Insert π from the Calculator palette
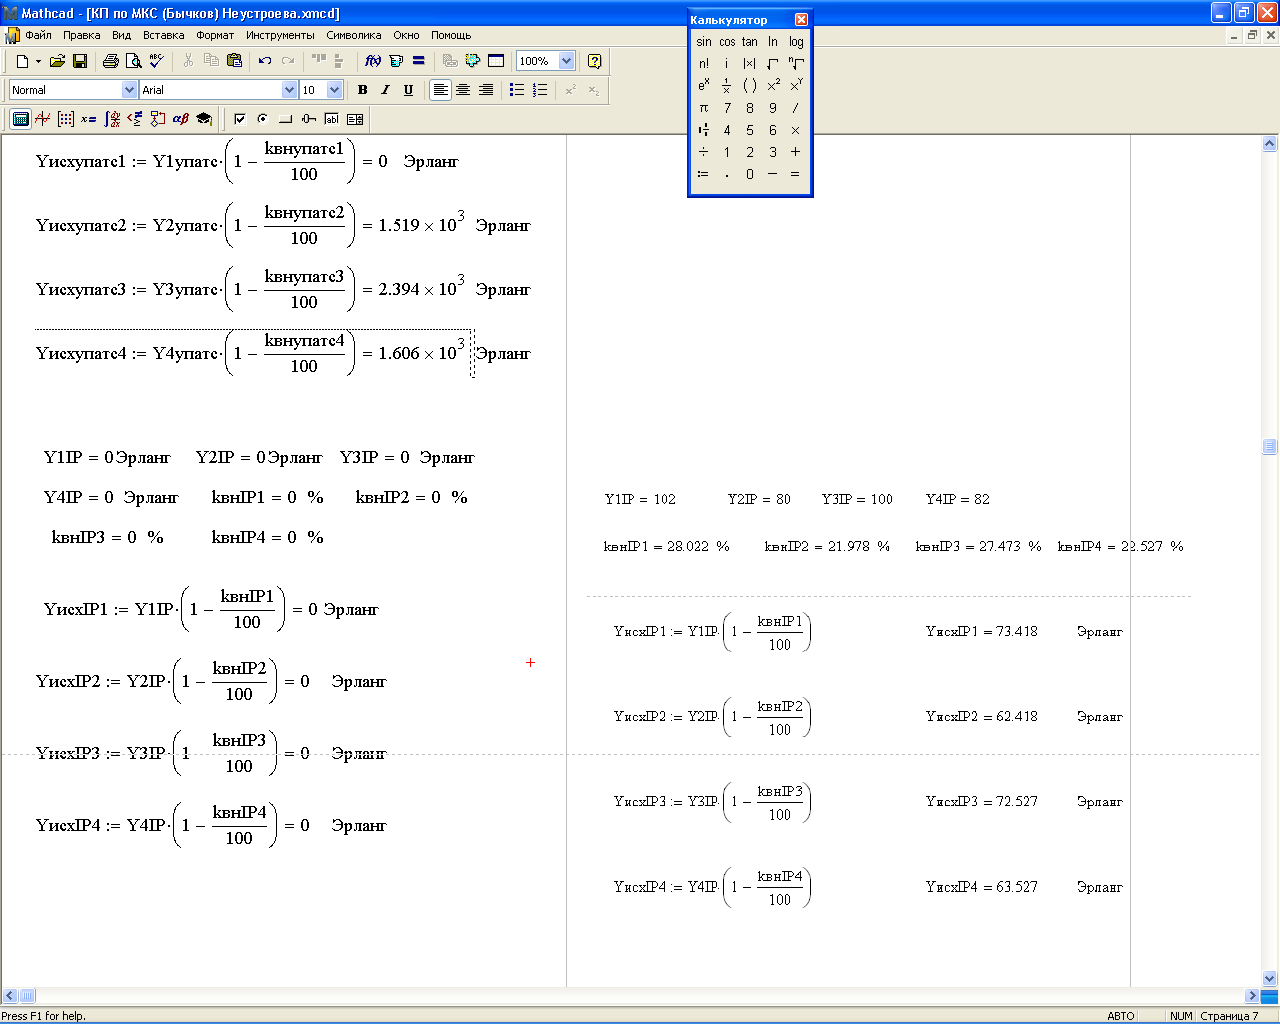The image size is (1280, 1024). coord(704,108)
